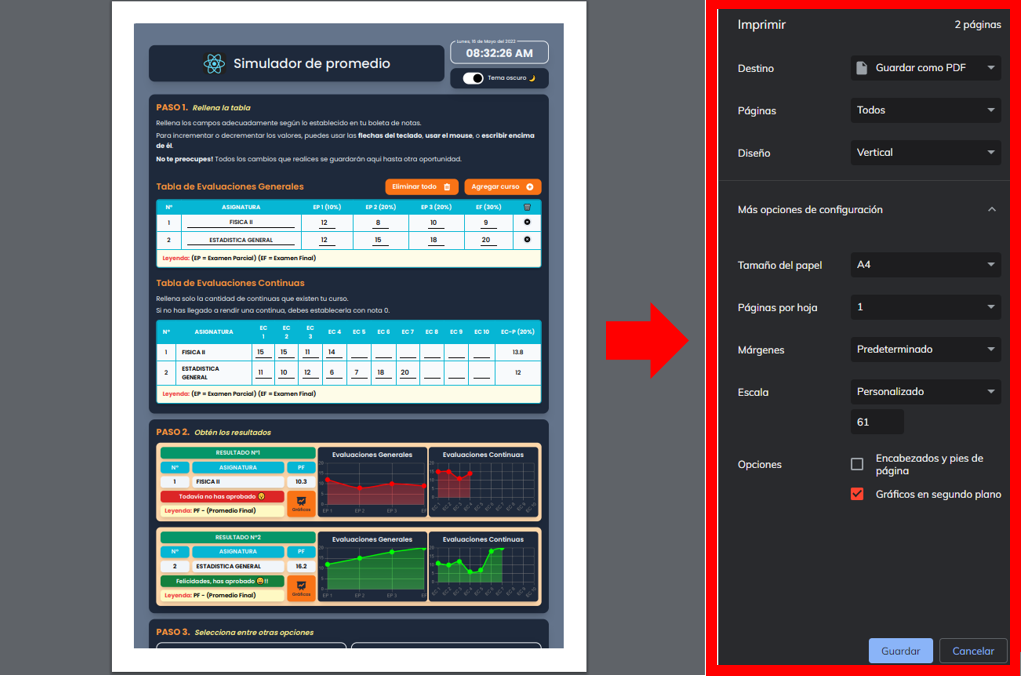
Task: Click the scale value field showing 61
Action: tap(877, 422)
